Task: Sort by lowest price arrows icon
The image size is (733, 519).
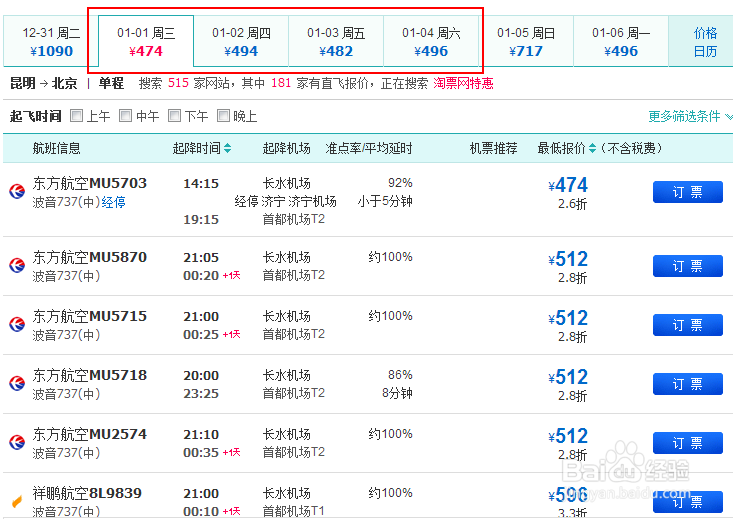Action: click(x=592, y=149)
